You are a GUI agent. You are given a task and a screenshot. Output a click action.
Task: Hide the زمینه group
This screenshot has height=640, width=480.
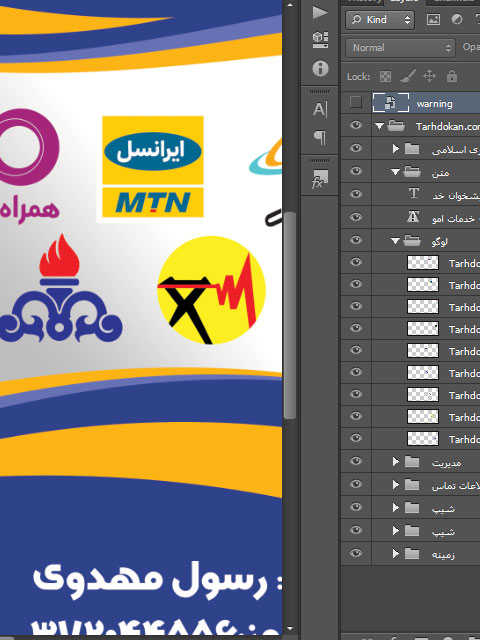tap(356, 553)
